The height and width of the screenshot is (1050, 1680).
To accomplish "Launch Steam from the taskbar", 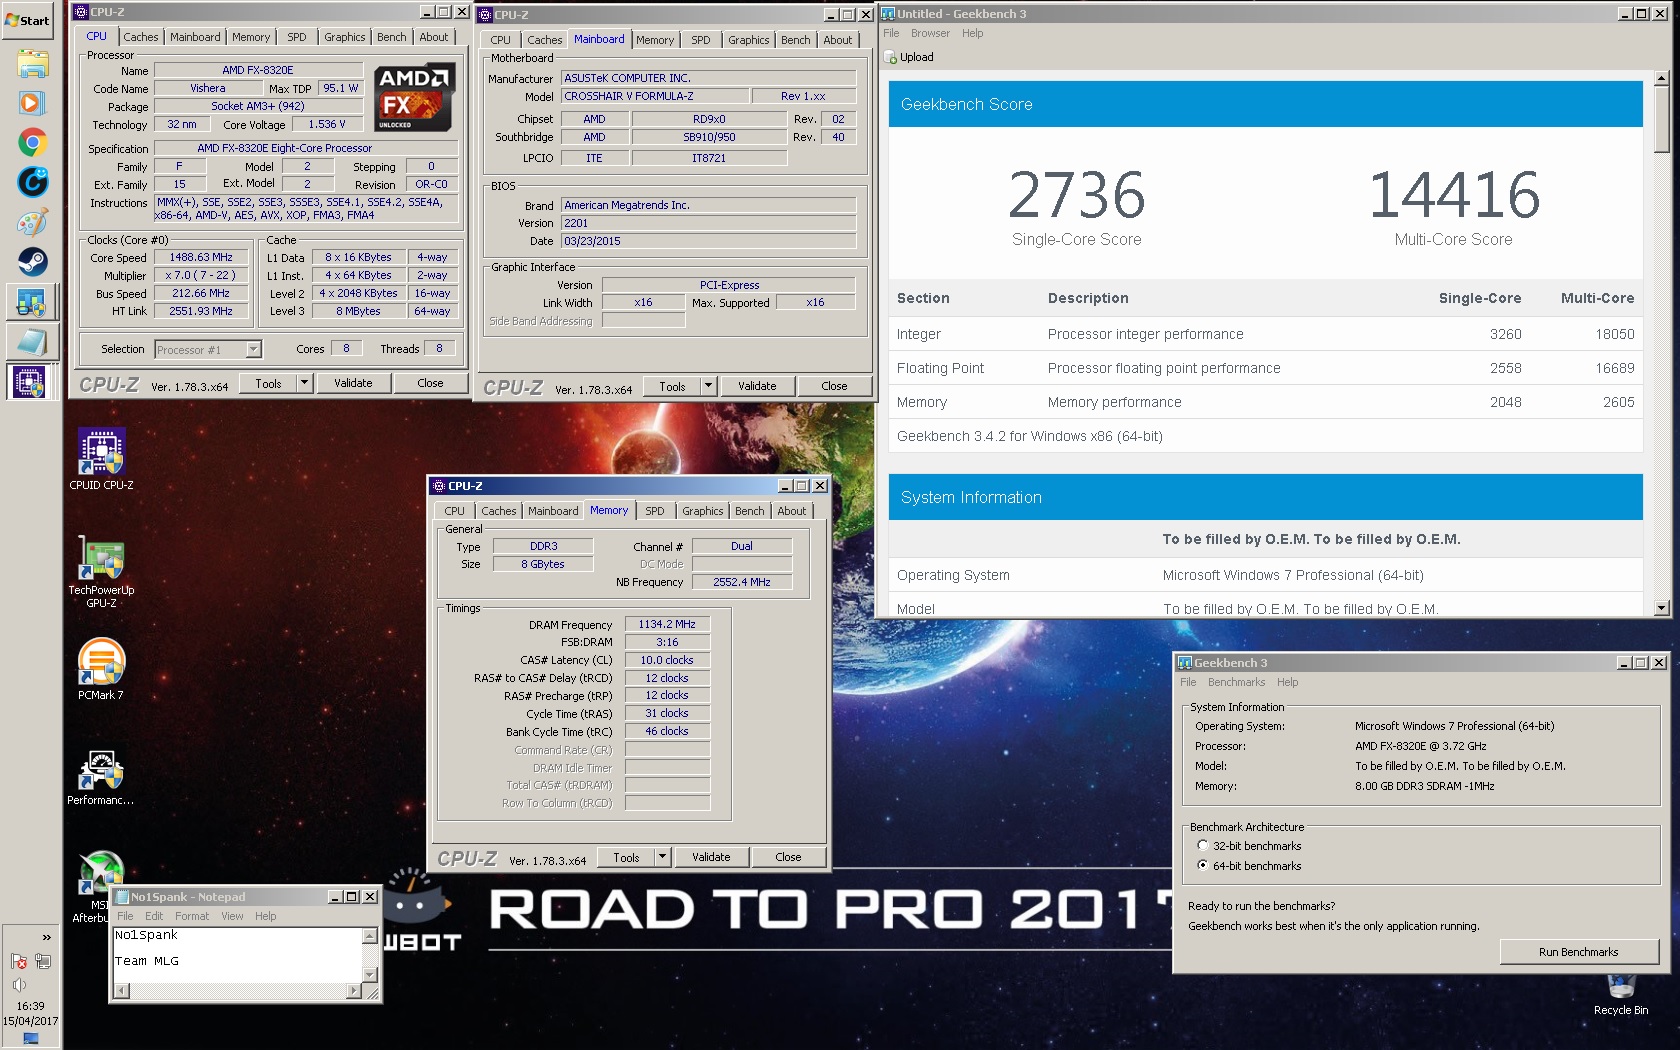I will click(x=31, y=262).
